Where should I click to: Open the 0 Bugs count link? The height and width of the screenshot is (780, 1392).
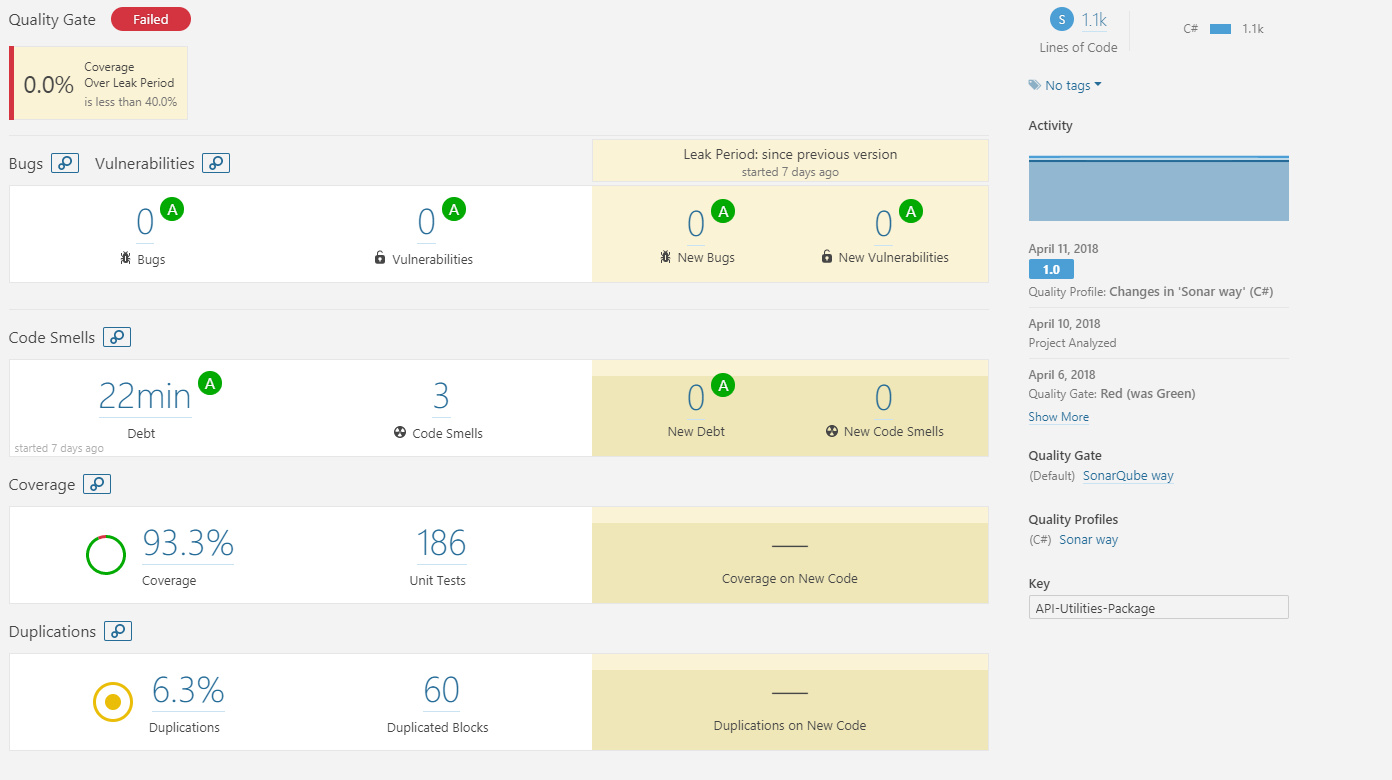pos(145,221)
